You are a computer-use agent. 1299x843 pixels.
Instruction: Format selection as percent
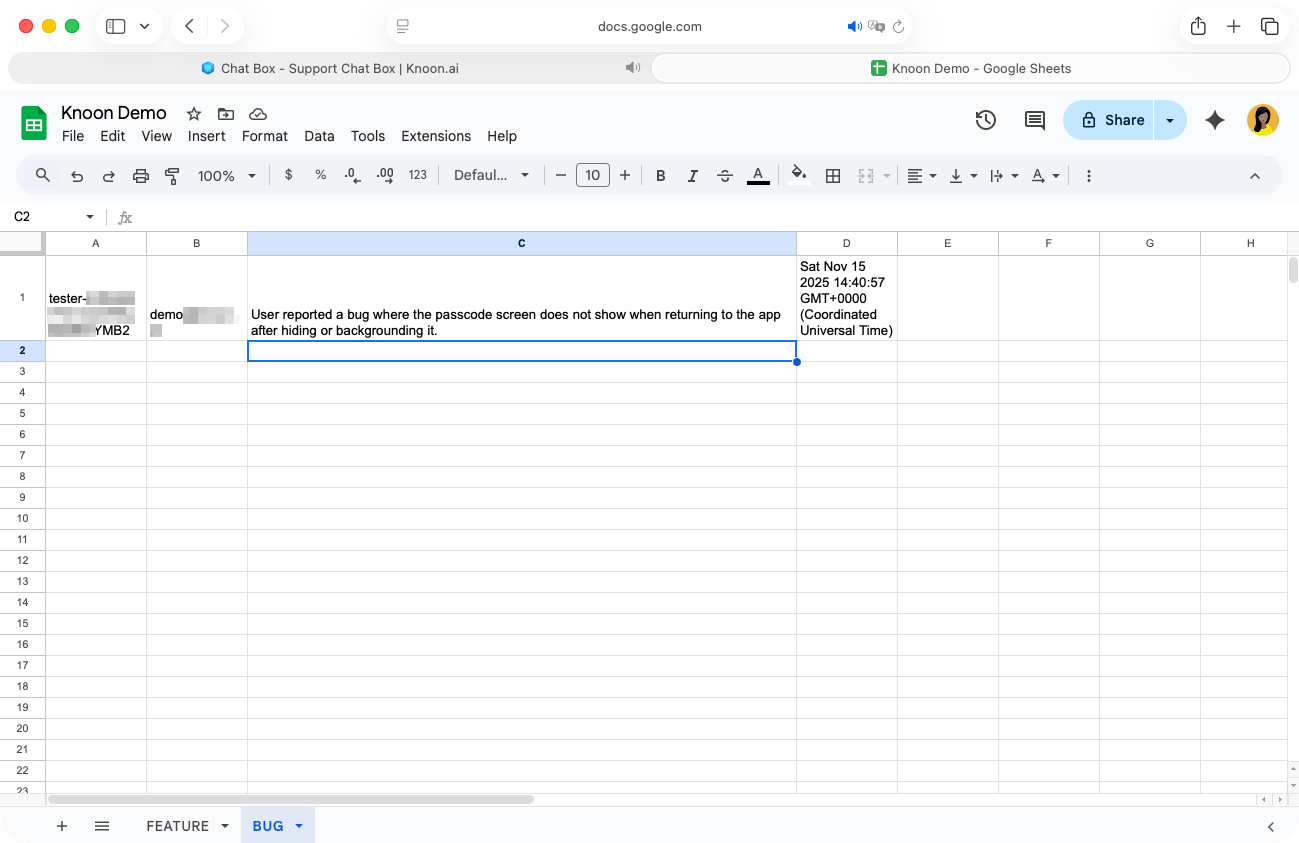[319, 175]
